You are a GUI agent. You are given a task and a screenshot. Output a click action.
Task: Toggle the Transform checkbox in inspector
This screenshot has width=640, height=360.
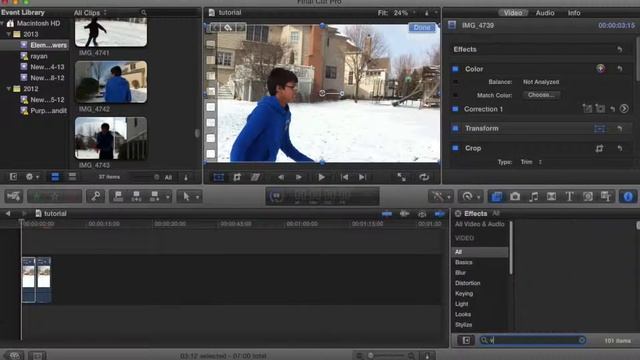[456, 128]
